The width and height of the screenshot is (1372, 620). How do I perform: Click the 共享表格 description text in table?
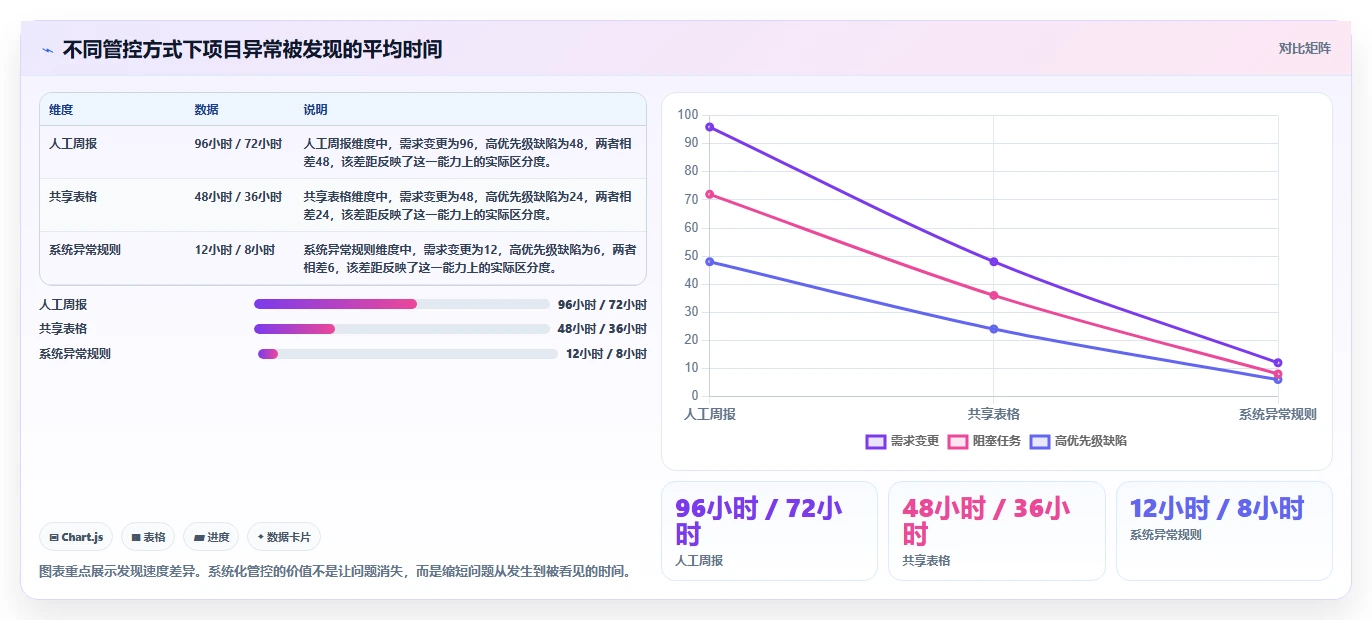tap(468, 205)
